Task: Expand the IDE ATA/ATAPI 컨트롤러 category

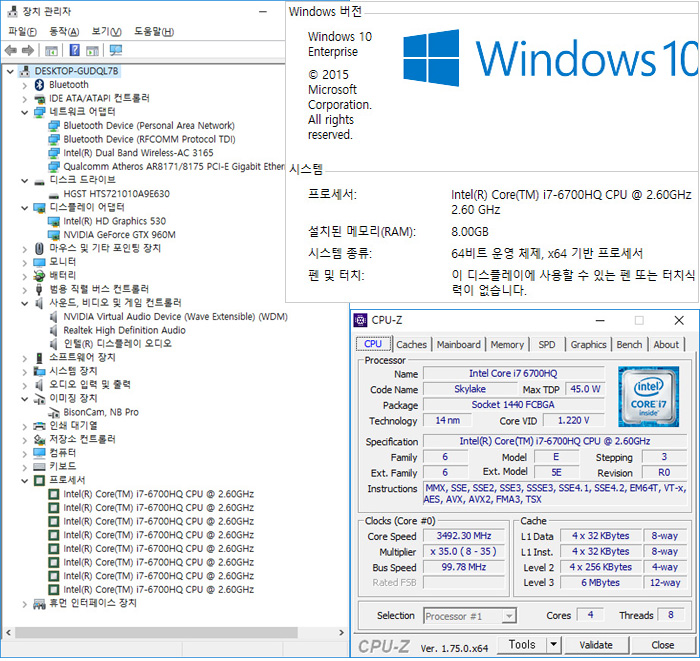Action: [x=25, y=99]
